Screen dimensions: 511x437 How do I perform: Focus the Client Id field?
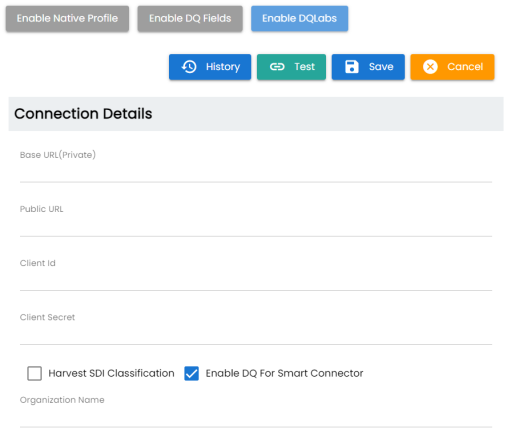(256, 280)
